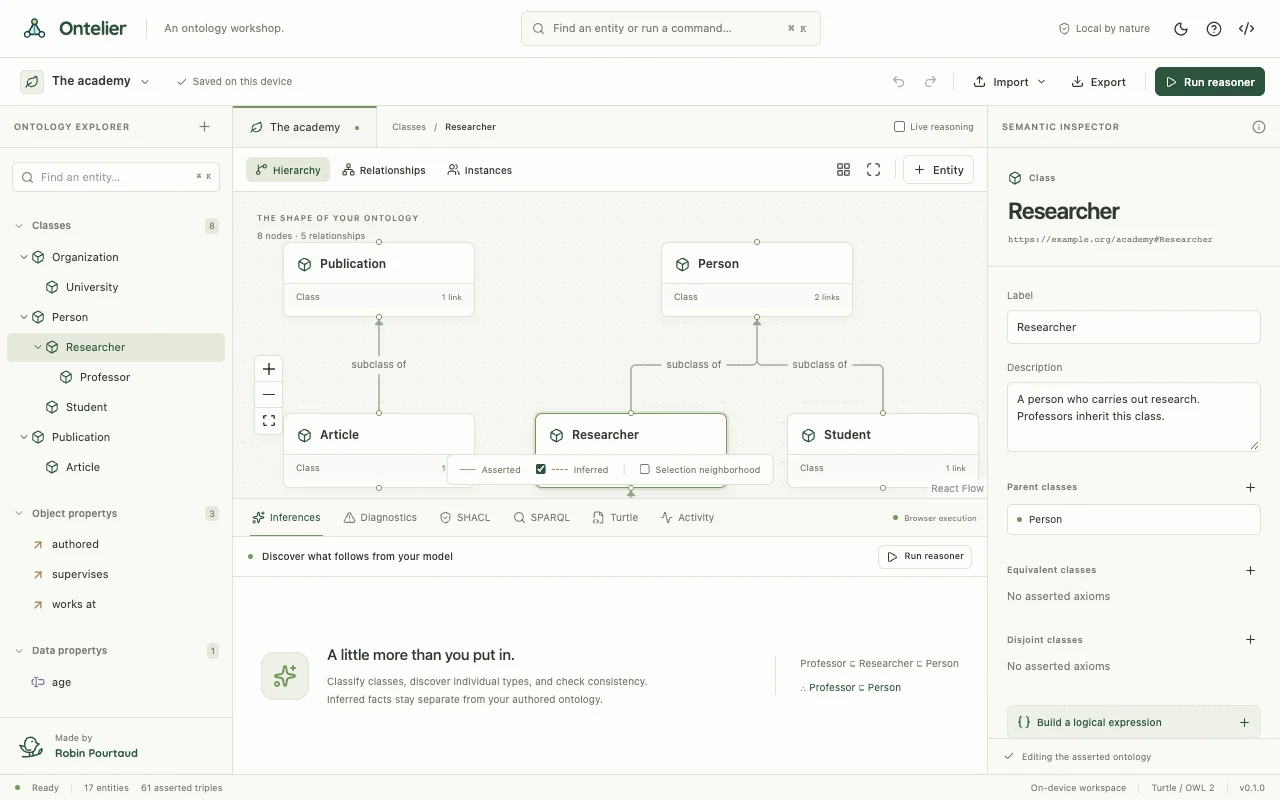
Task: Focus the Find an entity command search
Action: click(670, 29)
